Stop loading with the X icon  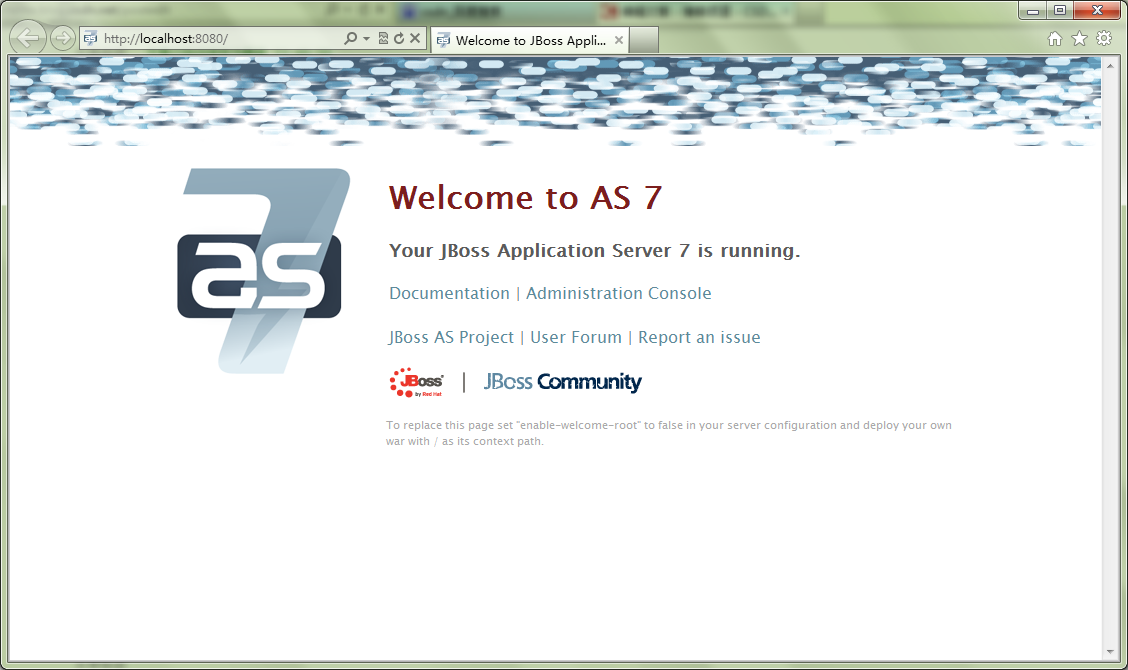pyautogui.click(x=415, y=38)
